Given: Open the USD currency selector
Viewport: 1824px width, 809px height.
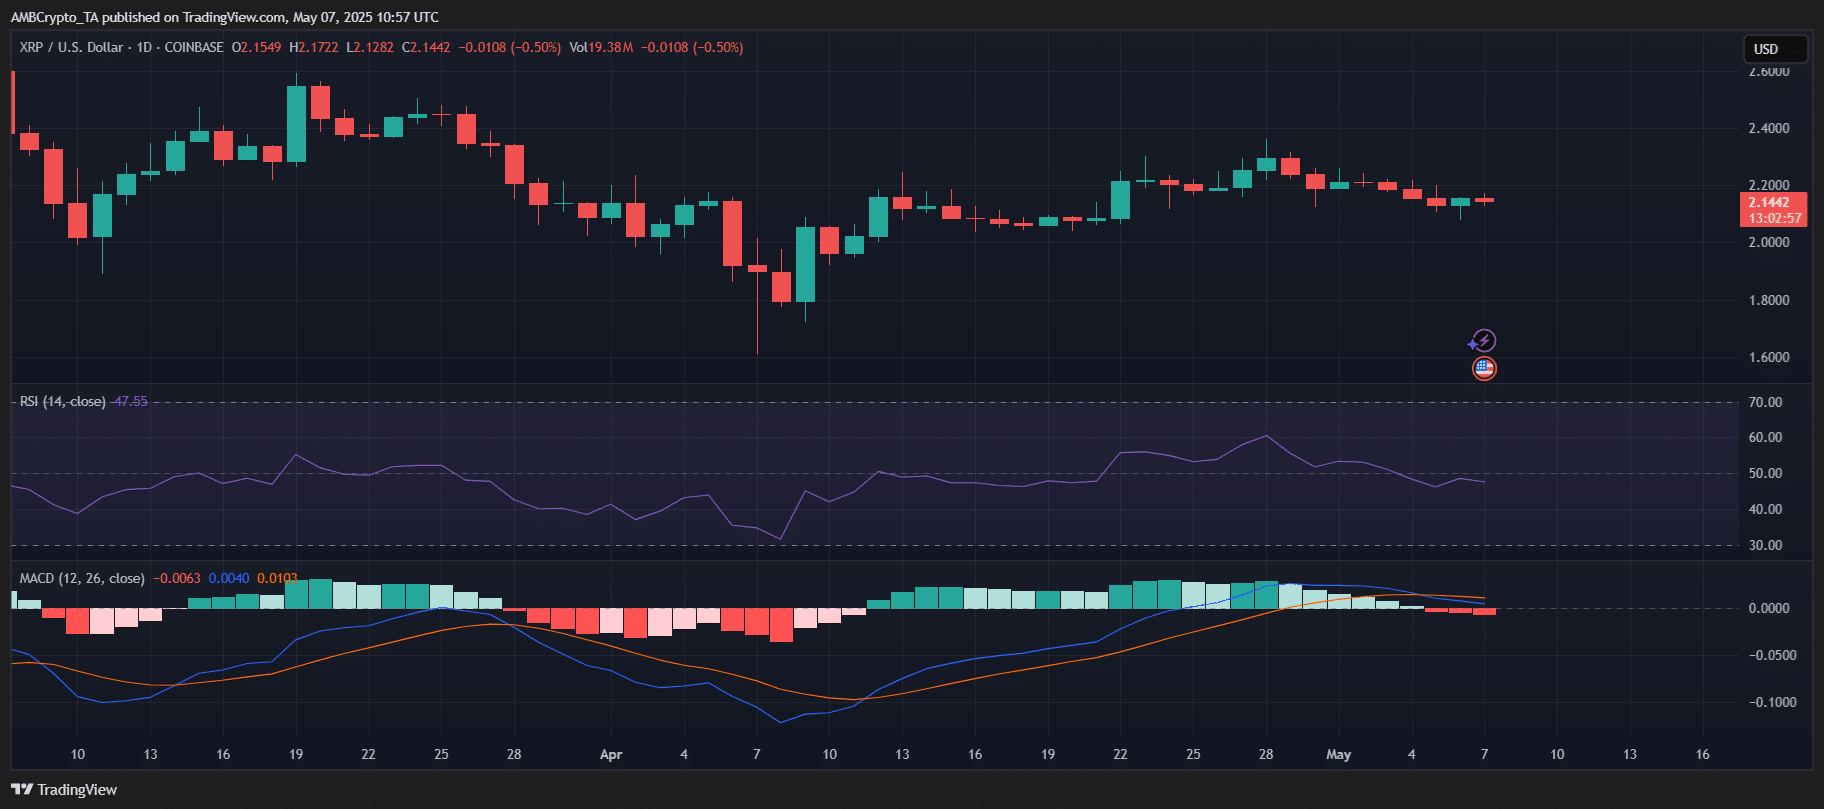Looking at the screenshot, I should pos(1774,49).
